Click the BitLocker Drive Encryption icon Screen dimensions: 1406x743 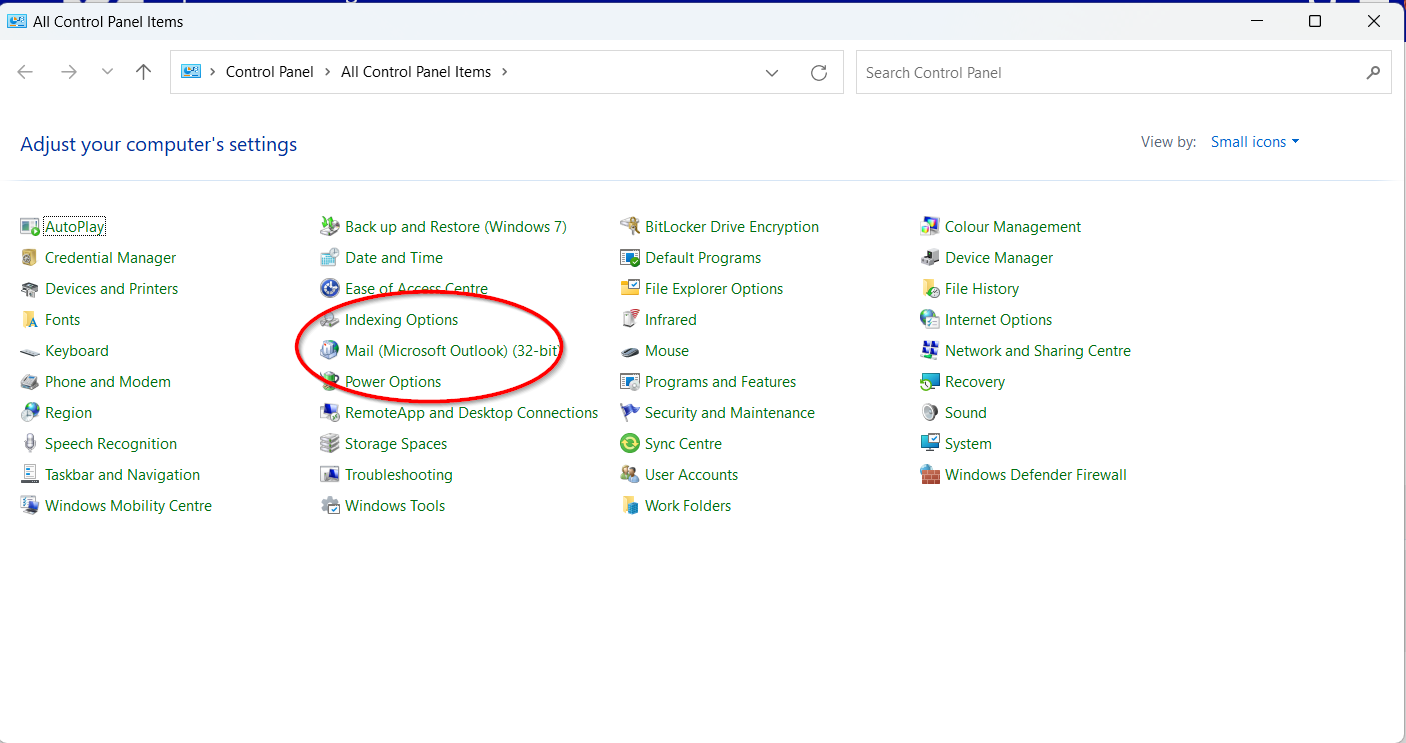[630, 227]
